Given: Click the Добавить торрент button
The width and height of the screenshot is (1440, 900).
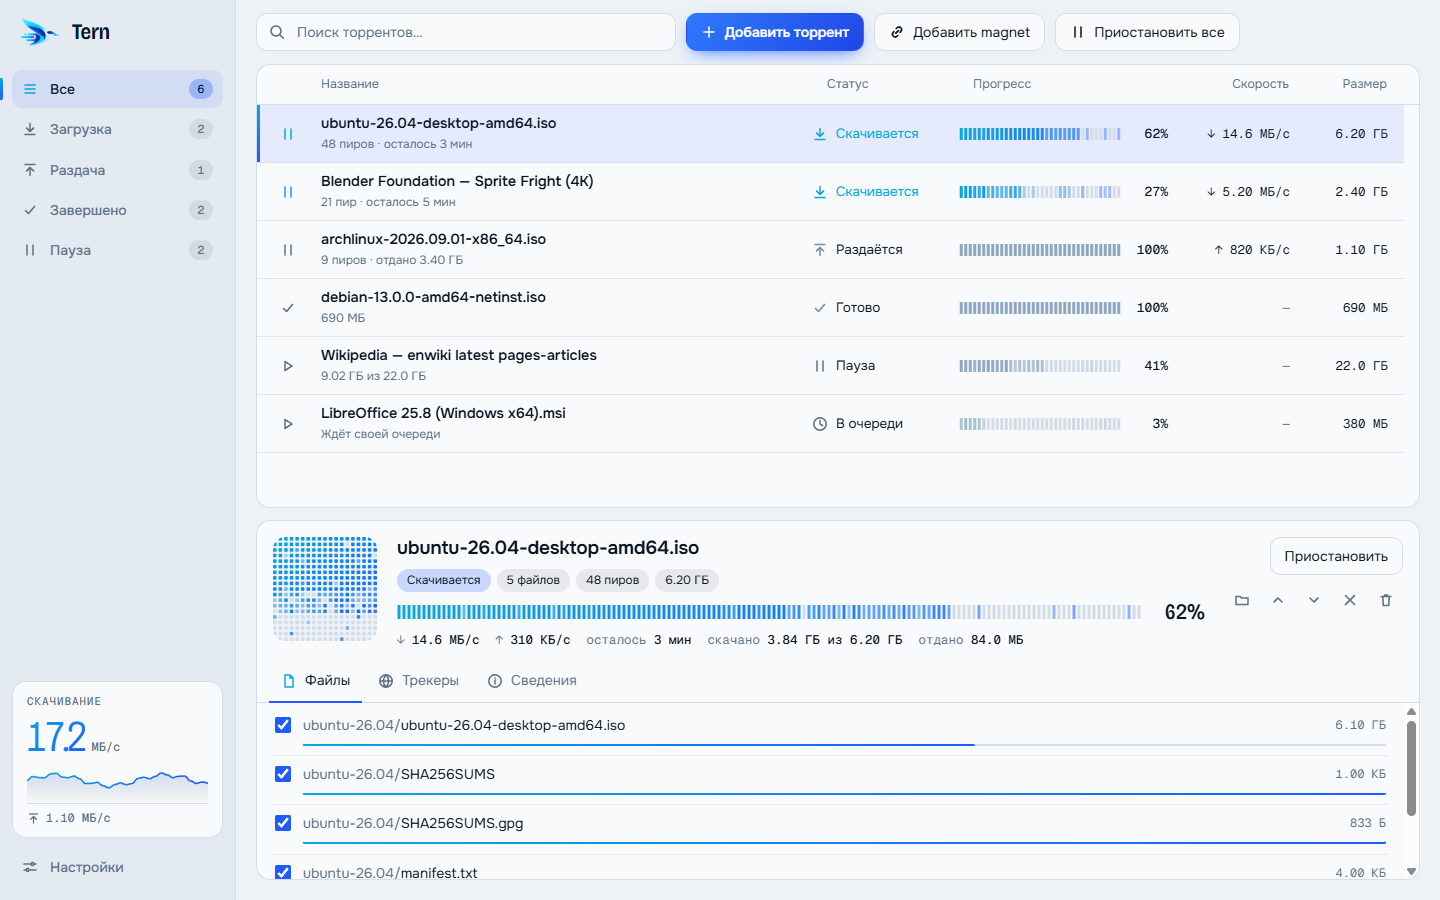Looking at the screenshot, I should click(x=775, y=32).
